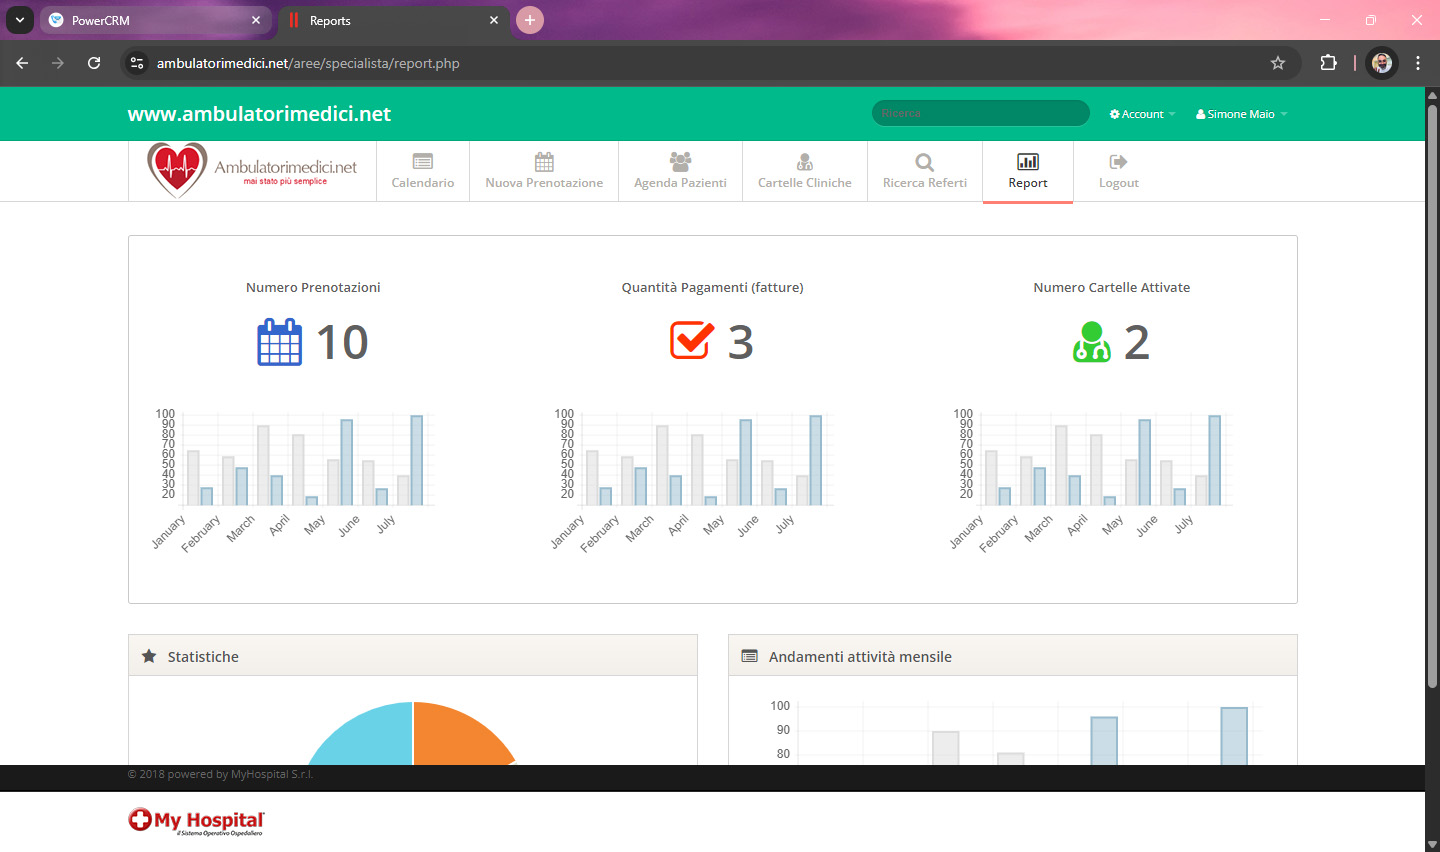Click the browser address bar URL
This screenshot has height=852, width=1440.
[308, 63]
